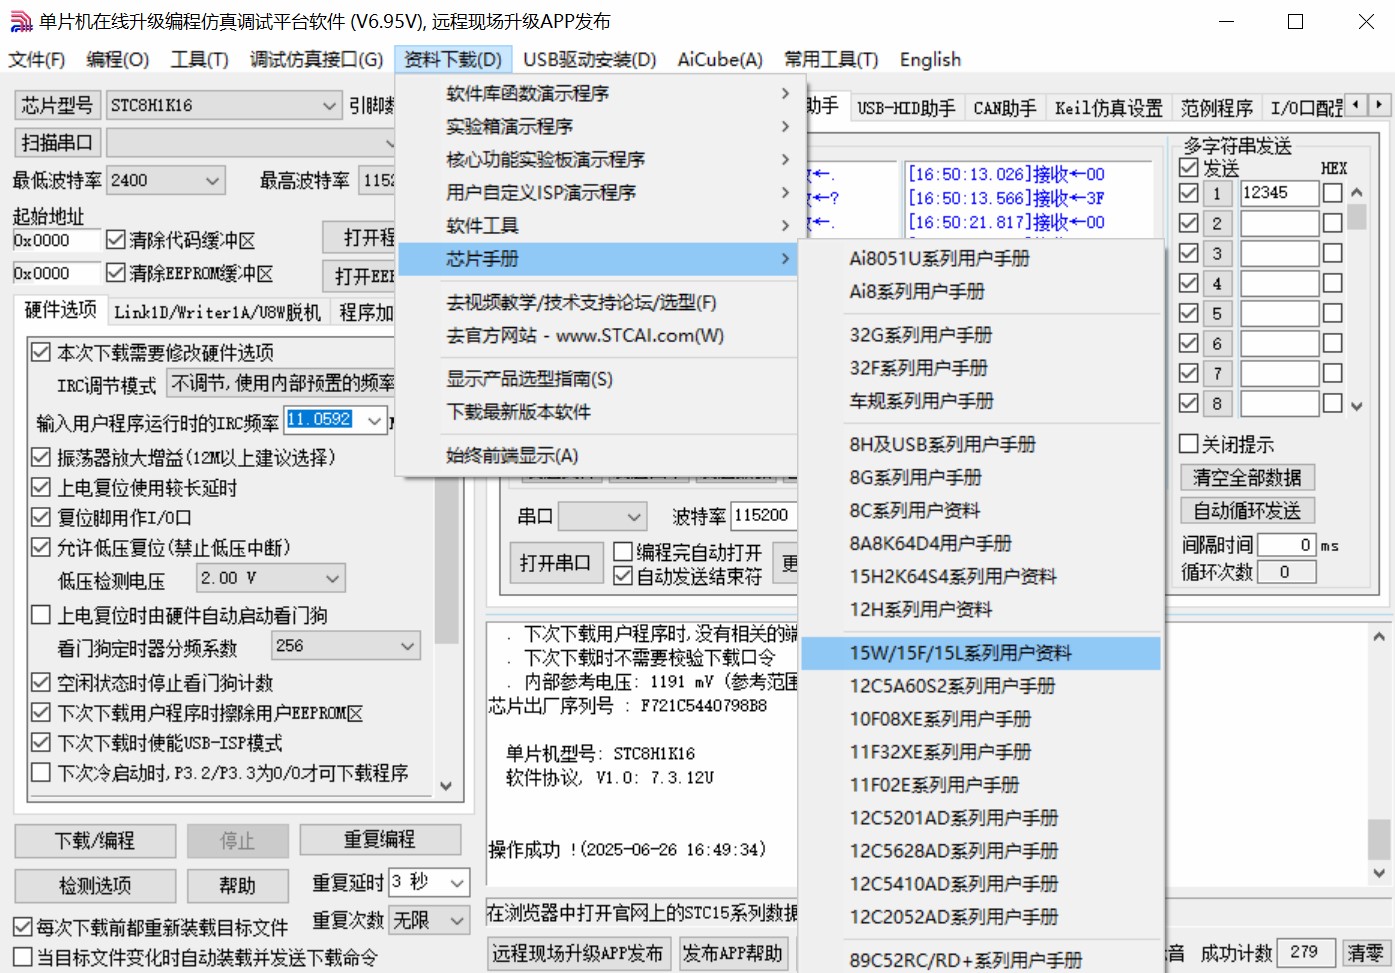Click 重复编程 button
Viewport: 1395px width, 973px height.
tap(380, 840)
